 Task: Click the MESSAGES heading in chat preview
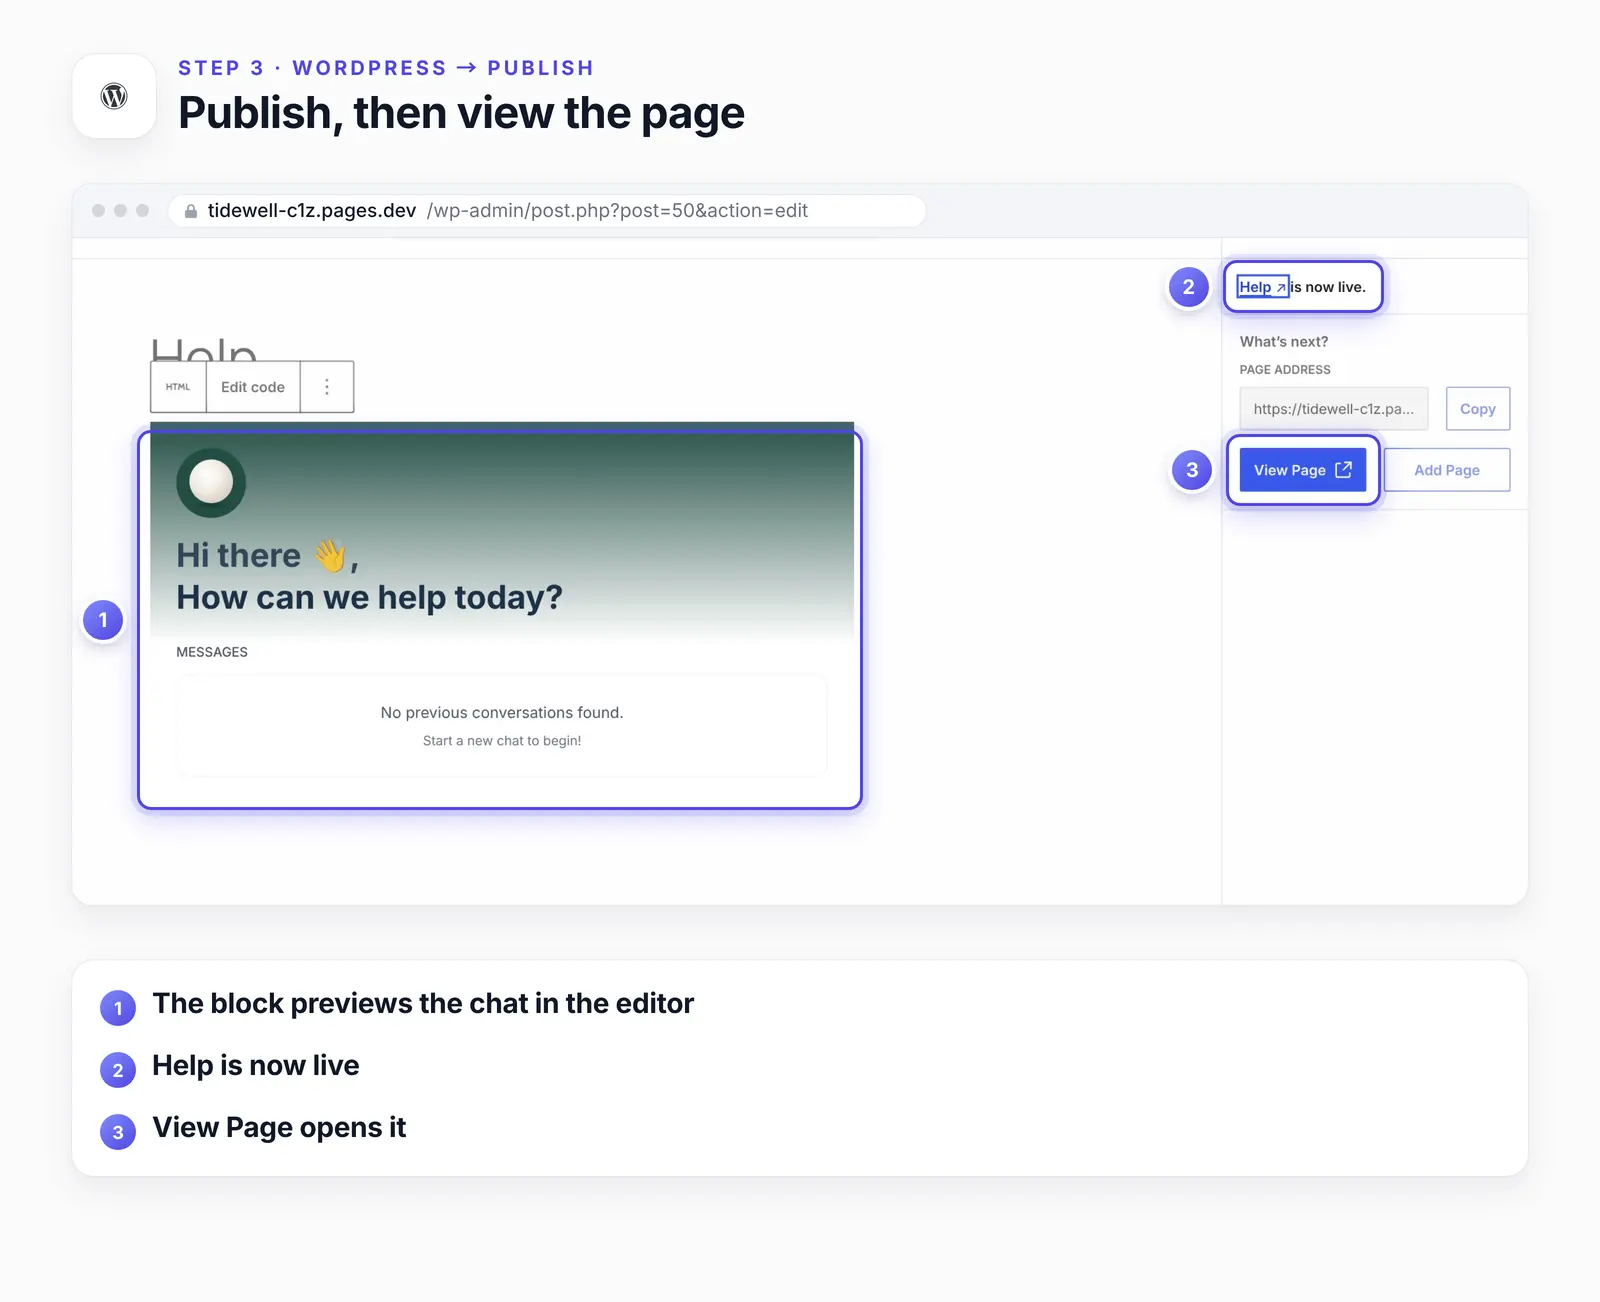coord(212,652)
